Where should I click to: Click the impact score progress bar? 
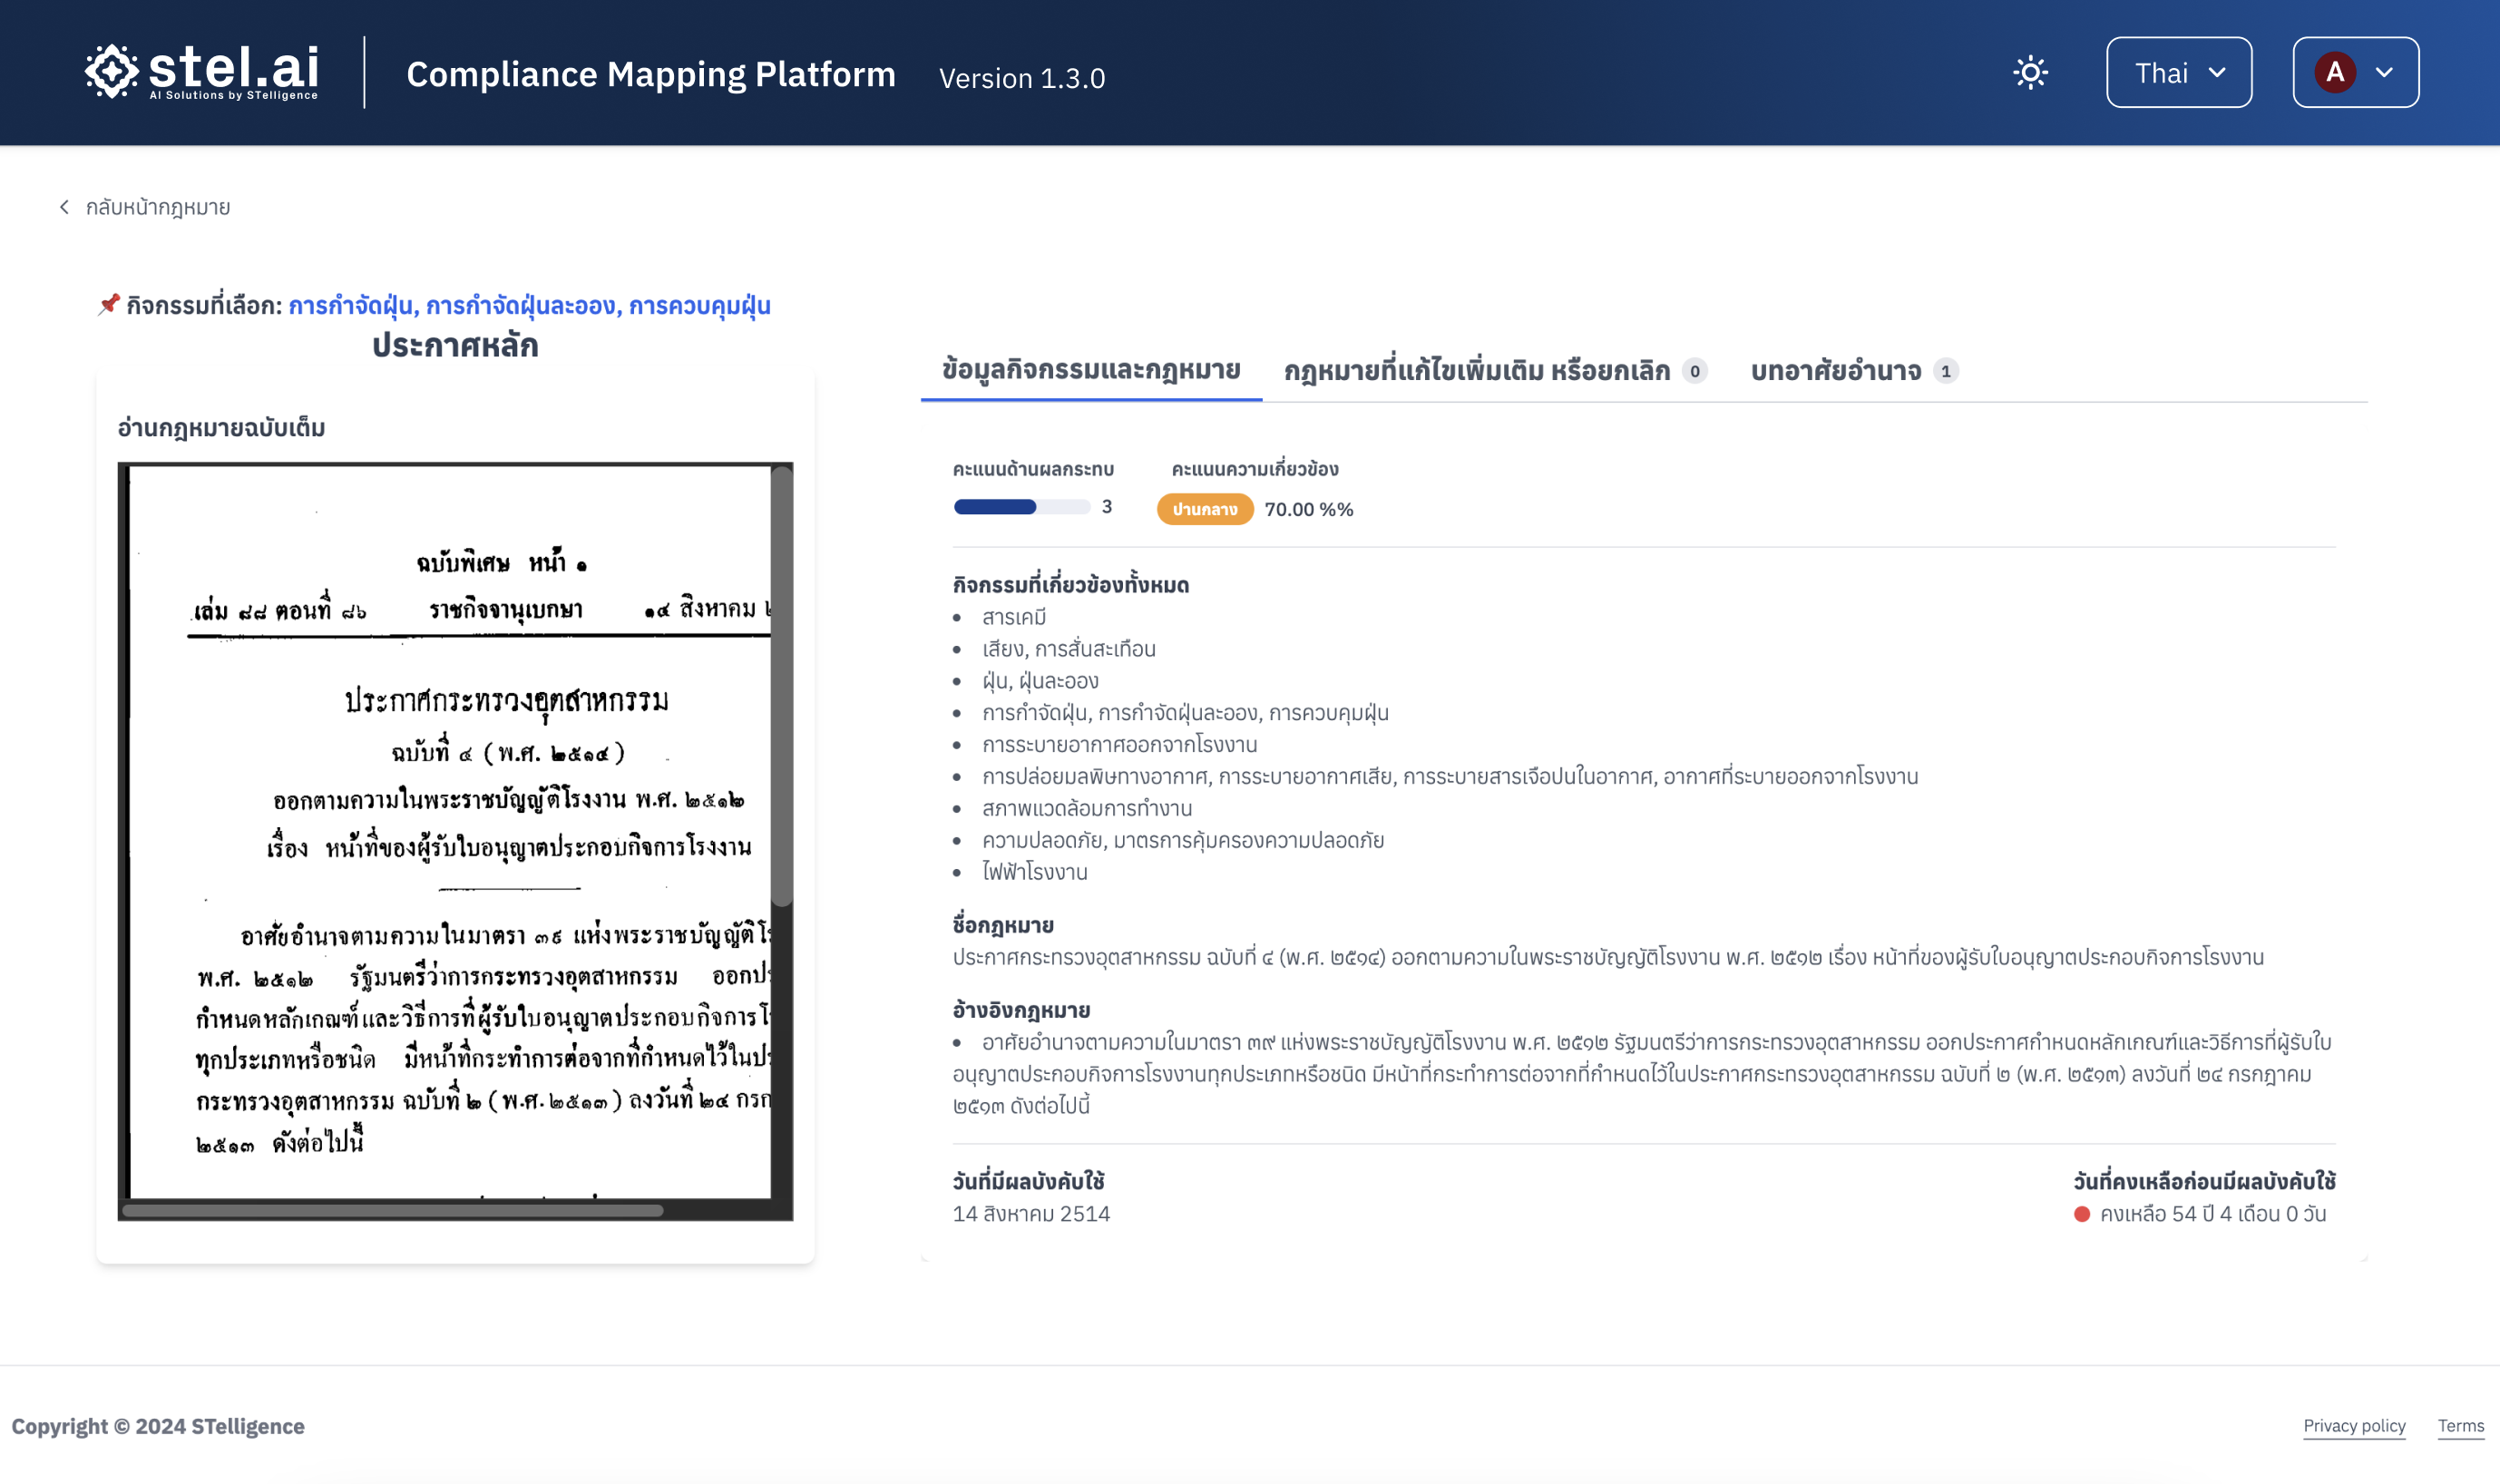tap(1021, 507)
